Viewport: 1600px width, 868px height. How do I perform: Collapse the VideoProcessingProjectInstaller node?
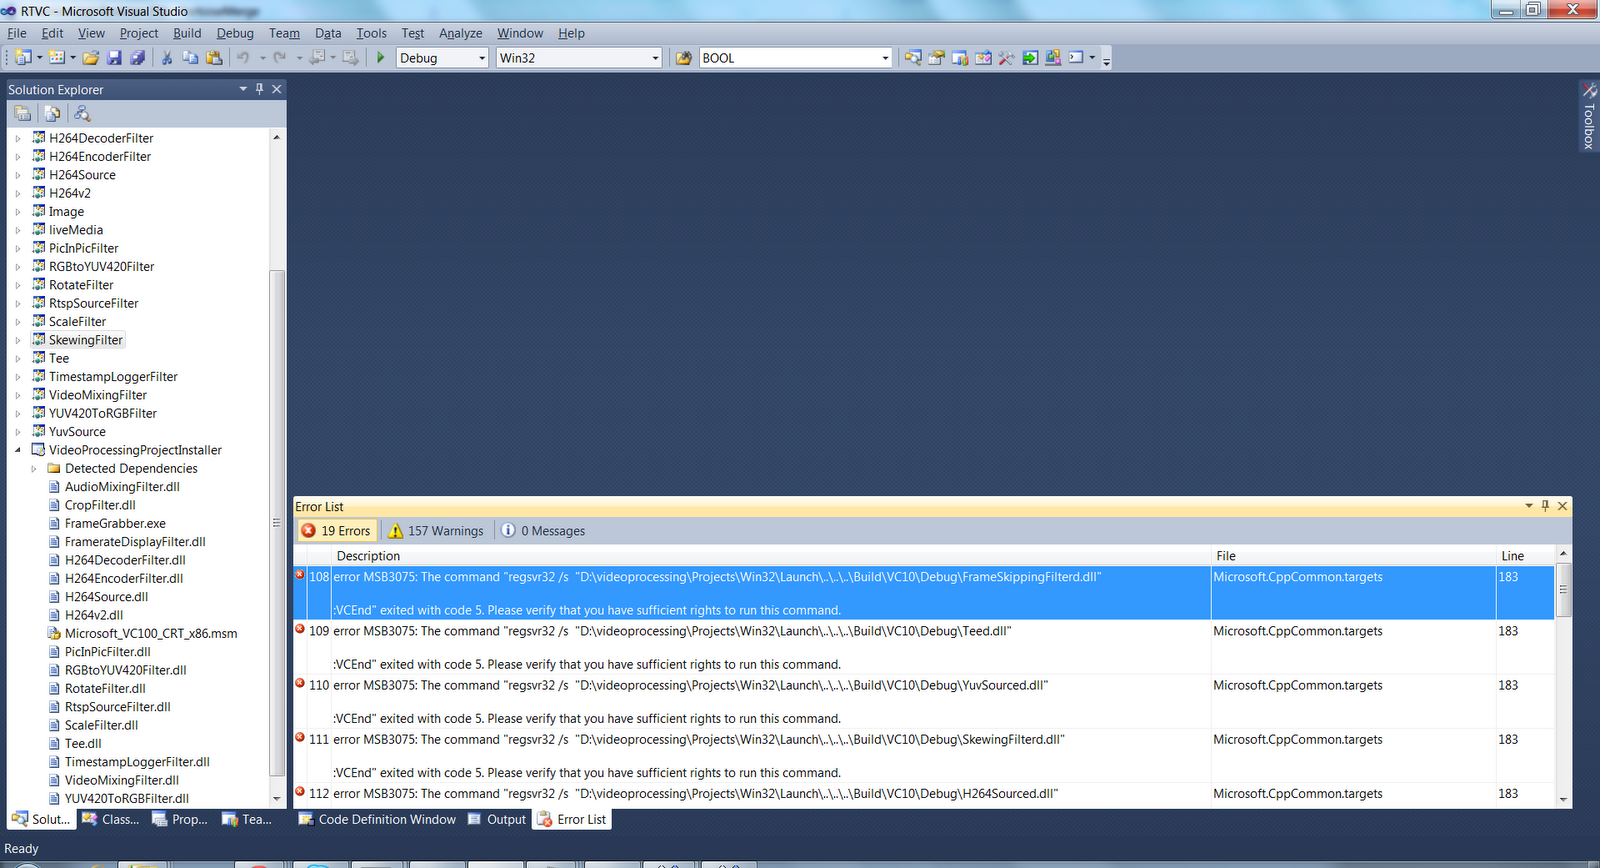click(x=18, y=450)
